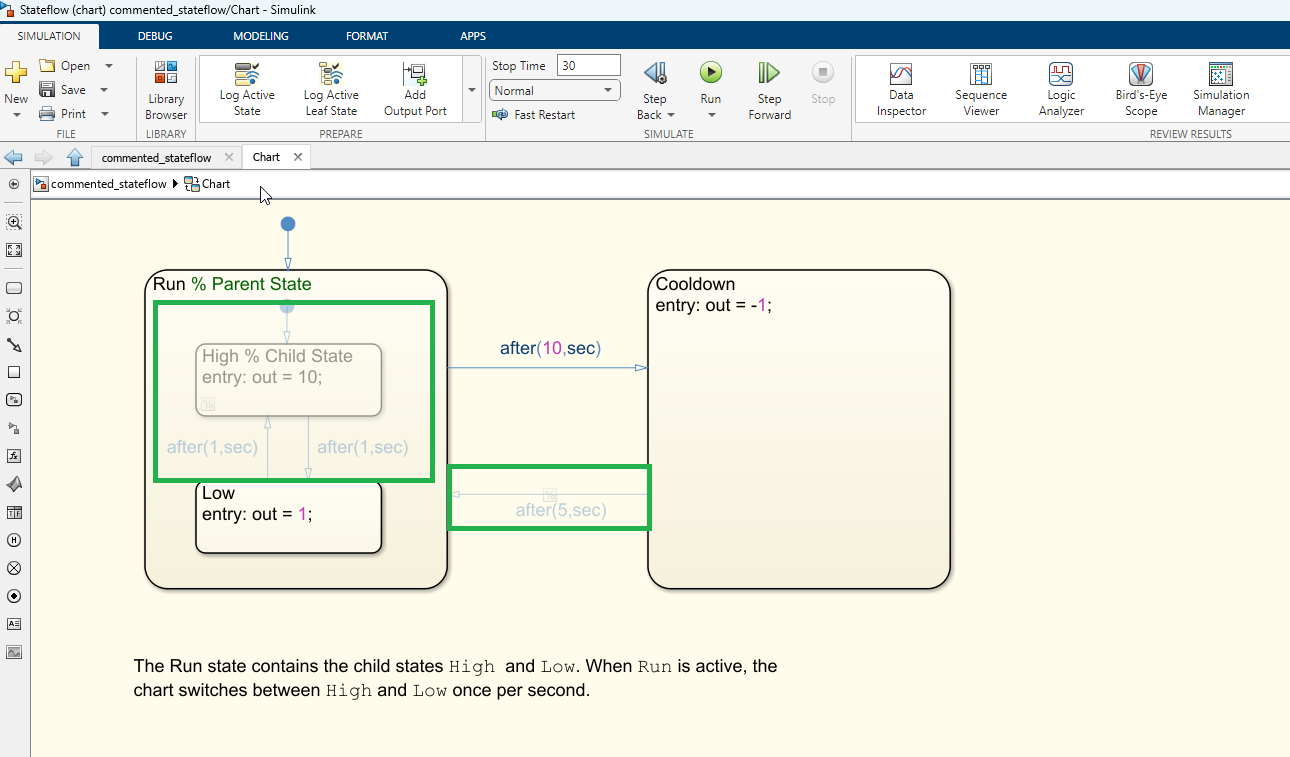Click the Stop Time input field
1290x757 pixels.
589,66
